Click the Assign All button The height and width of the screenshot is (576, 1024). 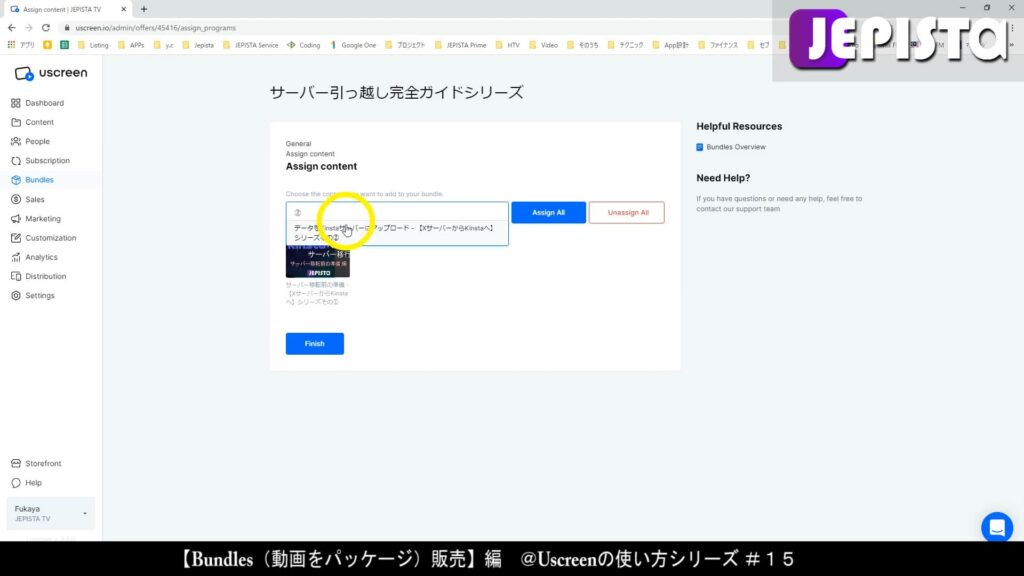pos(548,212)
